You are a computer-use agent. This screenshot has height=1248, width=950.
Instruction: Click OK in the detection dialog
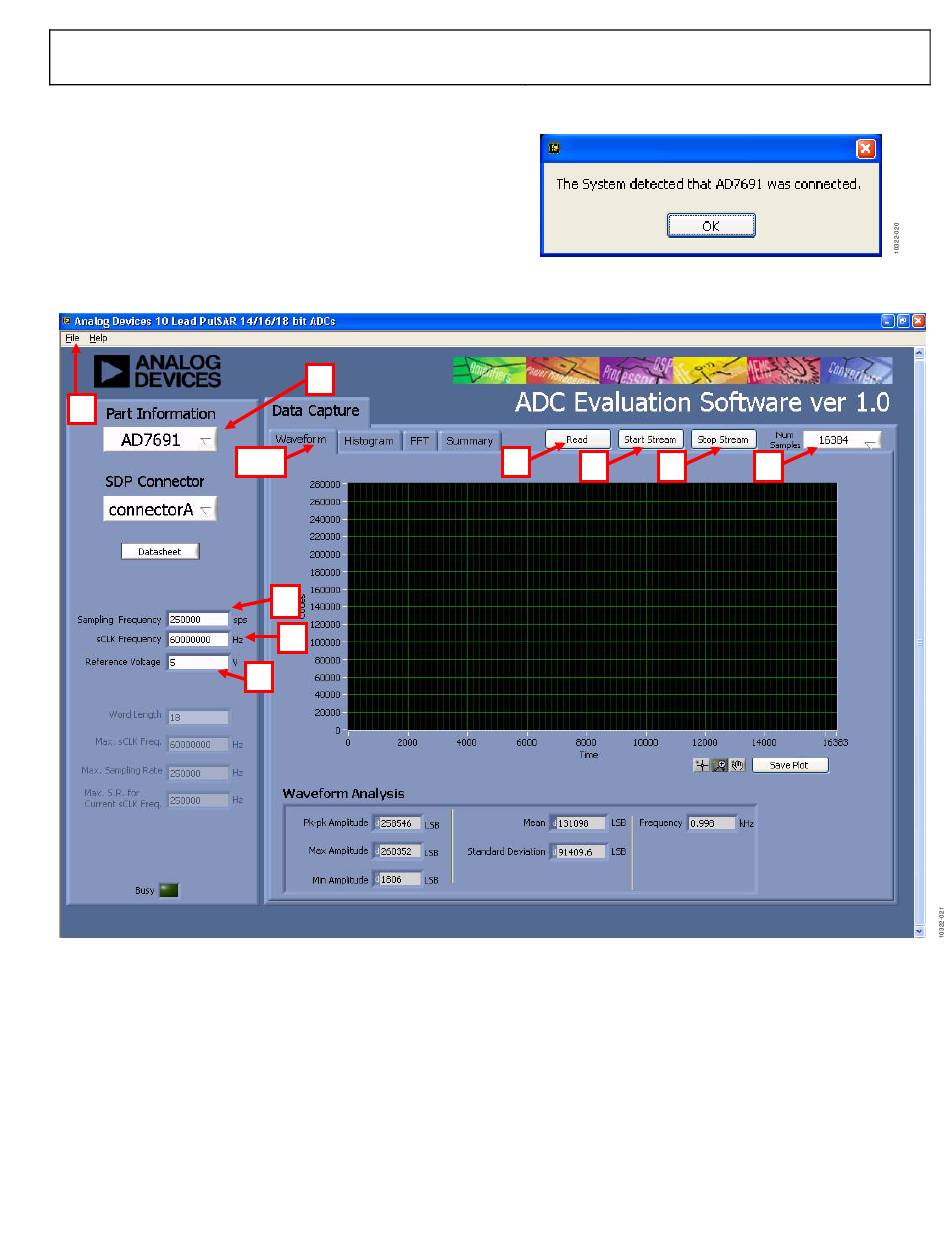(711, 226)
